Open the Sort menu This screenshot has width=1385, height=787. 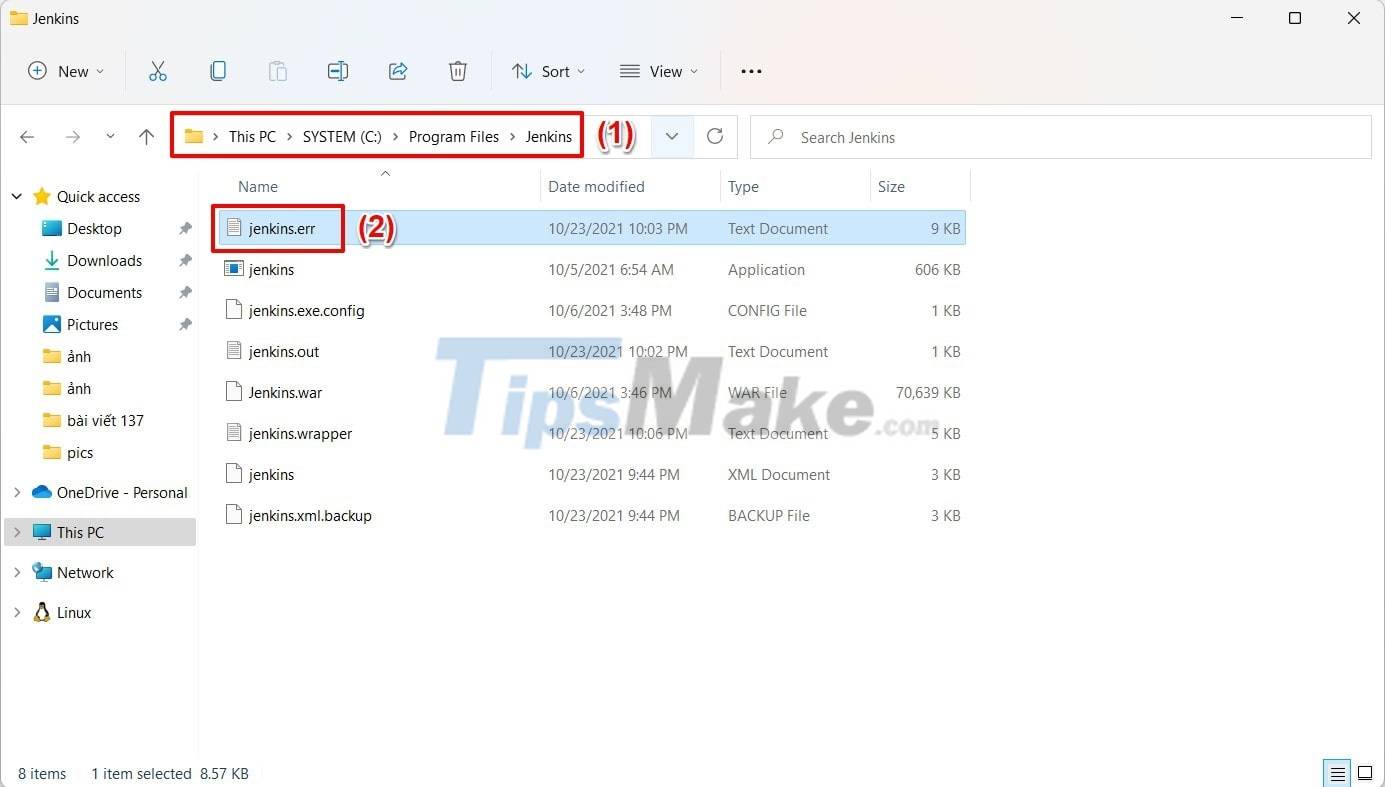(548, 71)
